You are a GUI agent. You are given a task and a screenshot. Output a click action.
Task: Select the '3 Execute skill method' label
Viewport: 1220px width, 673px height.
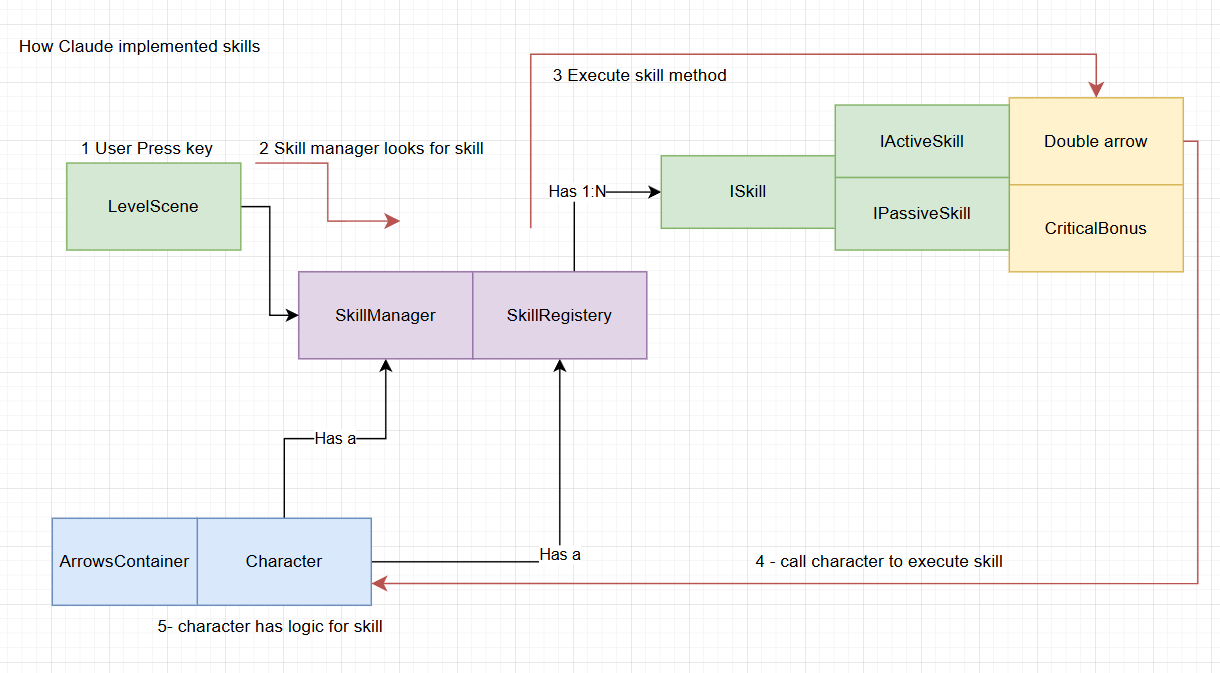tap(639, 75)
